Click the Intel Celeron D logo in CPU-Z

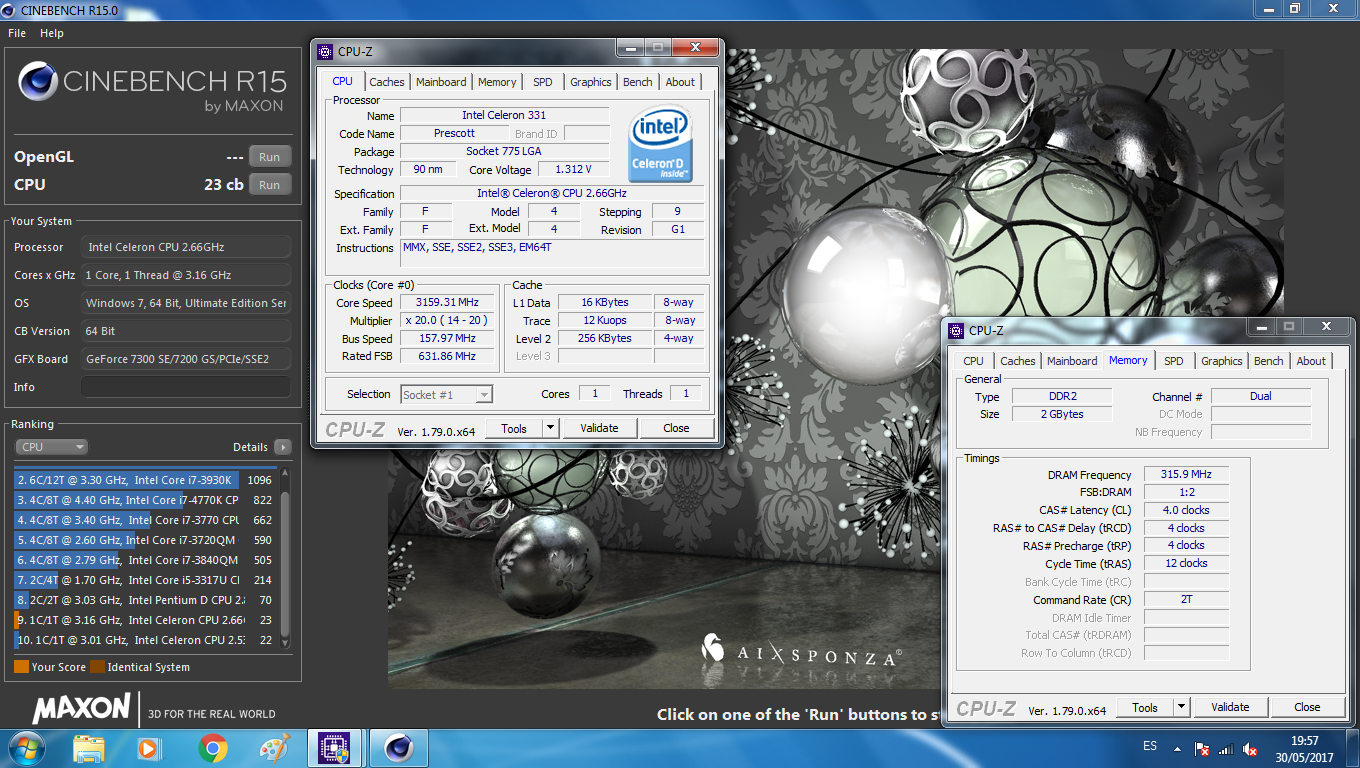[x=662, y=145]
